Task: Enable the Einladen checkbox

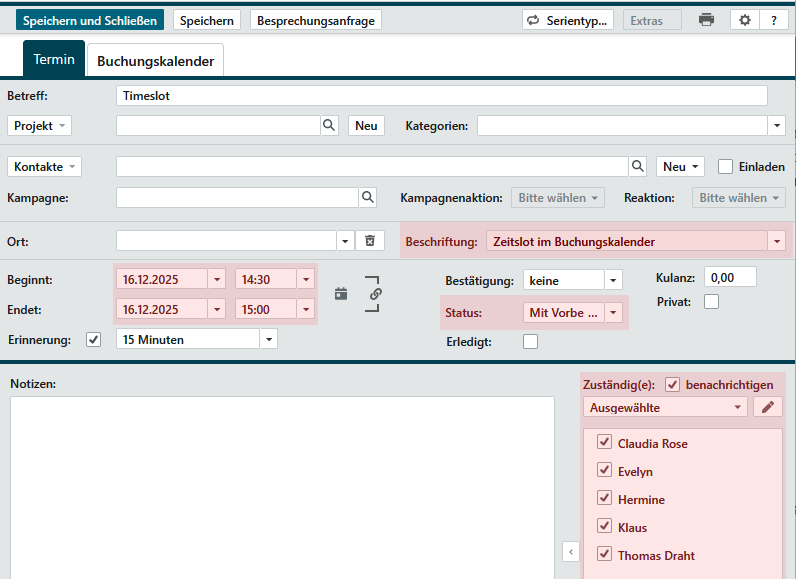Action: (x=726, y=167)
